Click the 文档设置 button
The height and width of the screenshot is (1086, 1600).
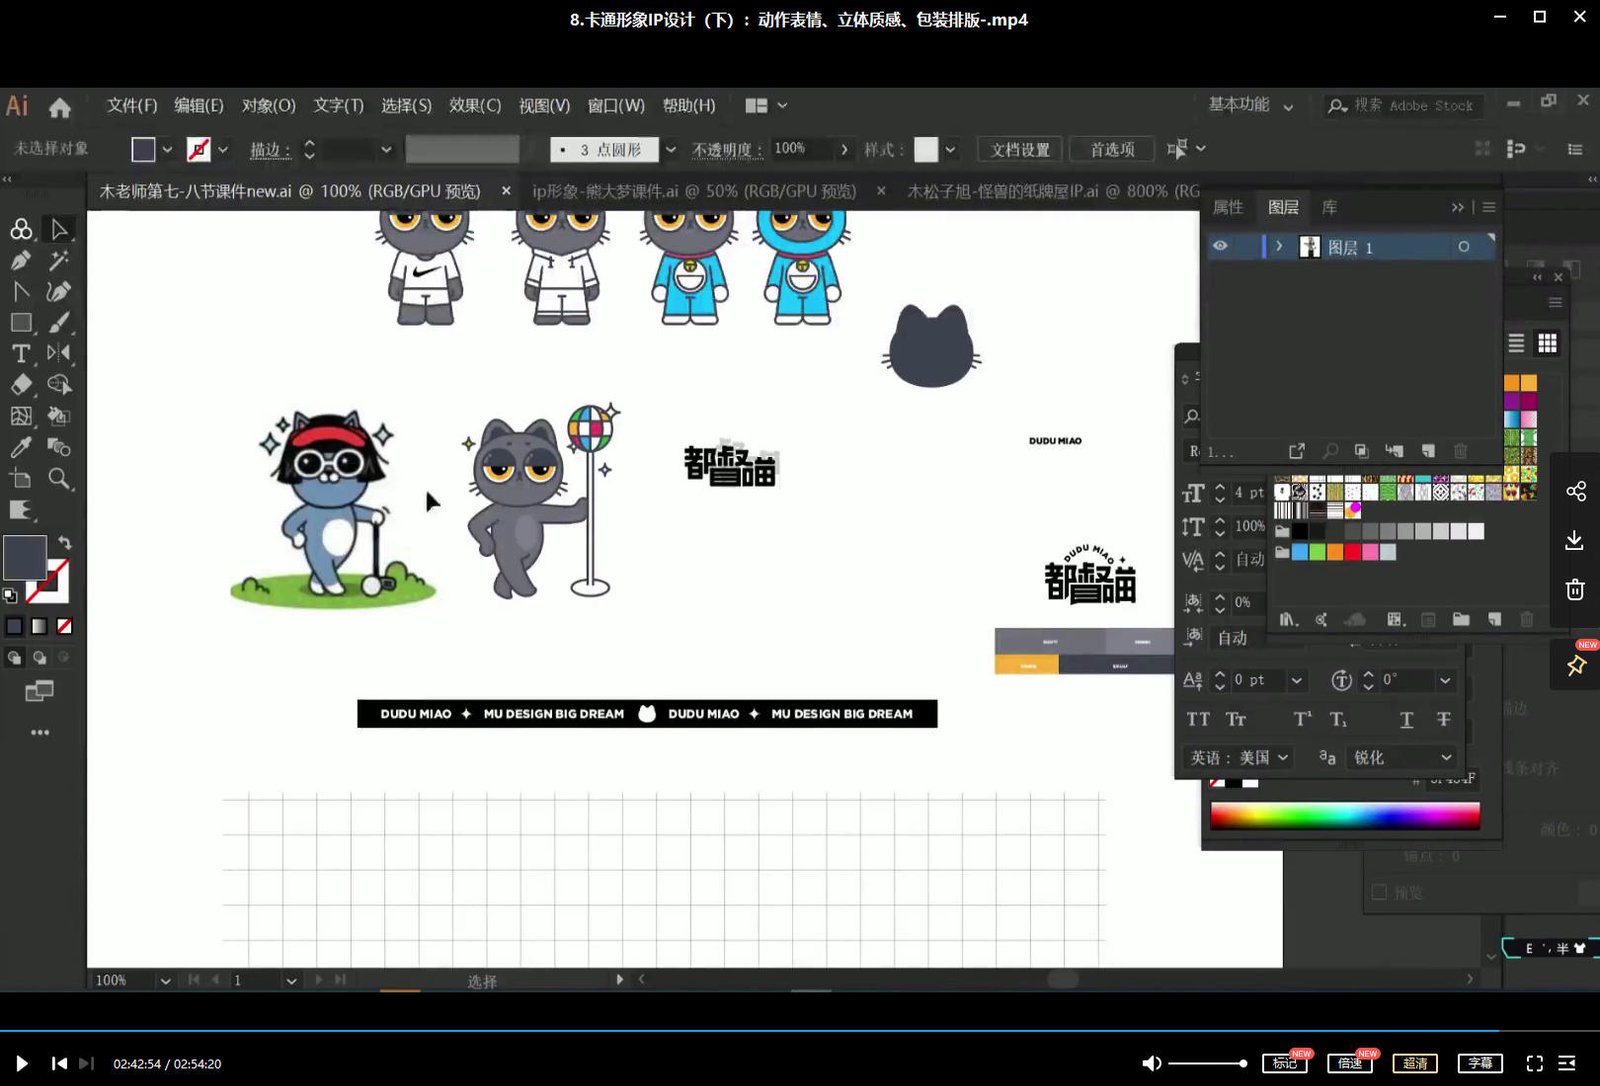tap(1019, 149)
